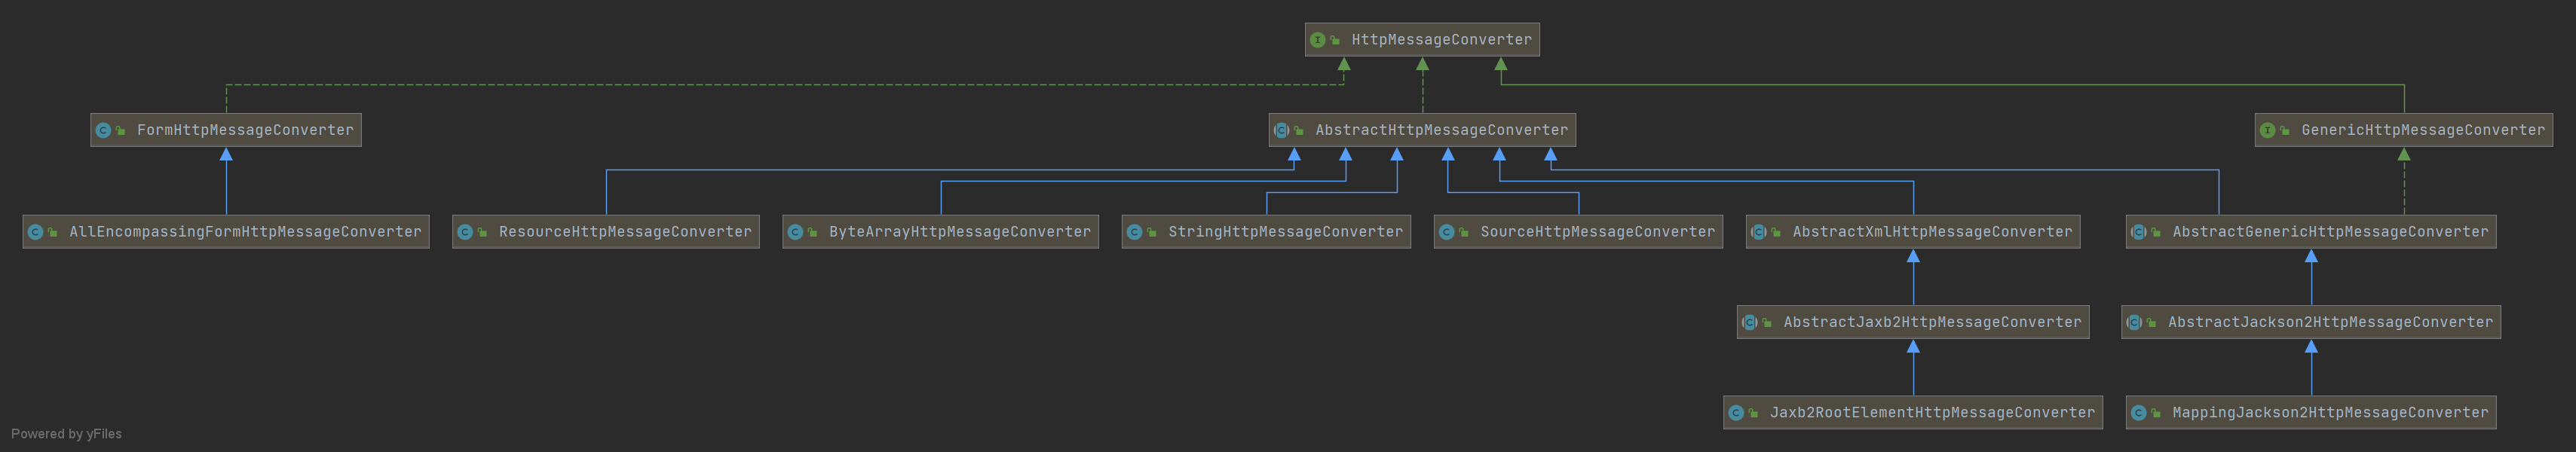Click the visibility lock icon on HttpMessageConverter
This screenshot has width=2576, height=452.
(x=1335, y=40)
